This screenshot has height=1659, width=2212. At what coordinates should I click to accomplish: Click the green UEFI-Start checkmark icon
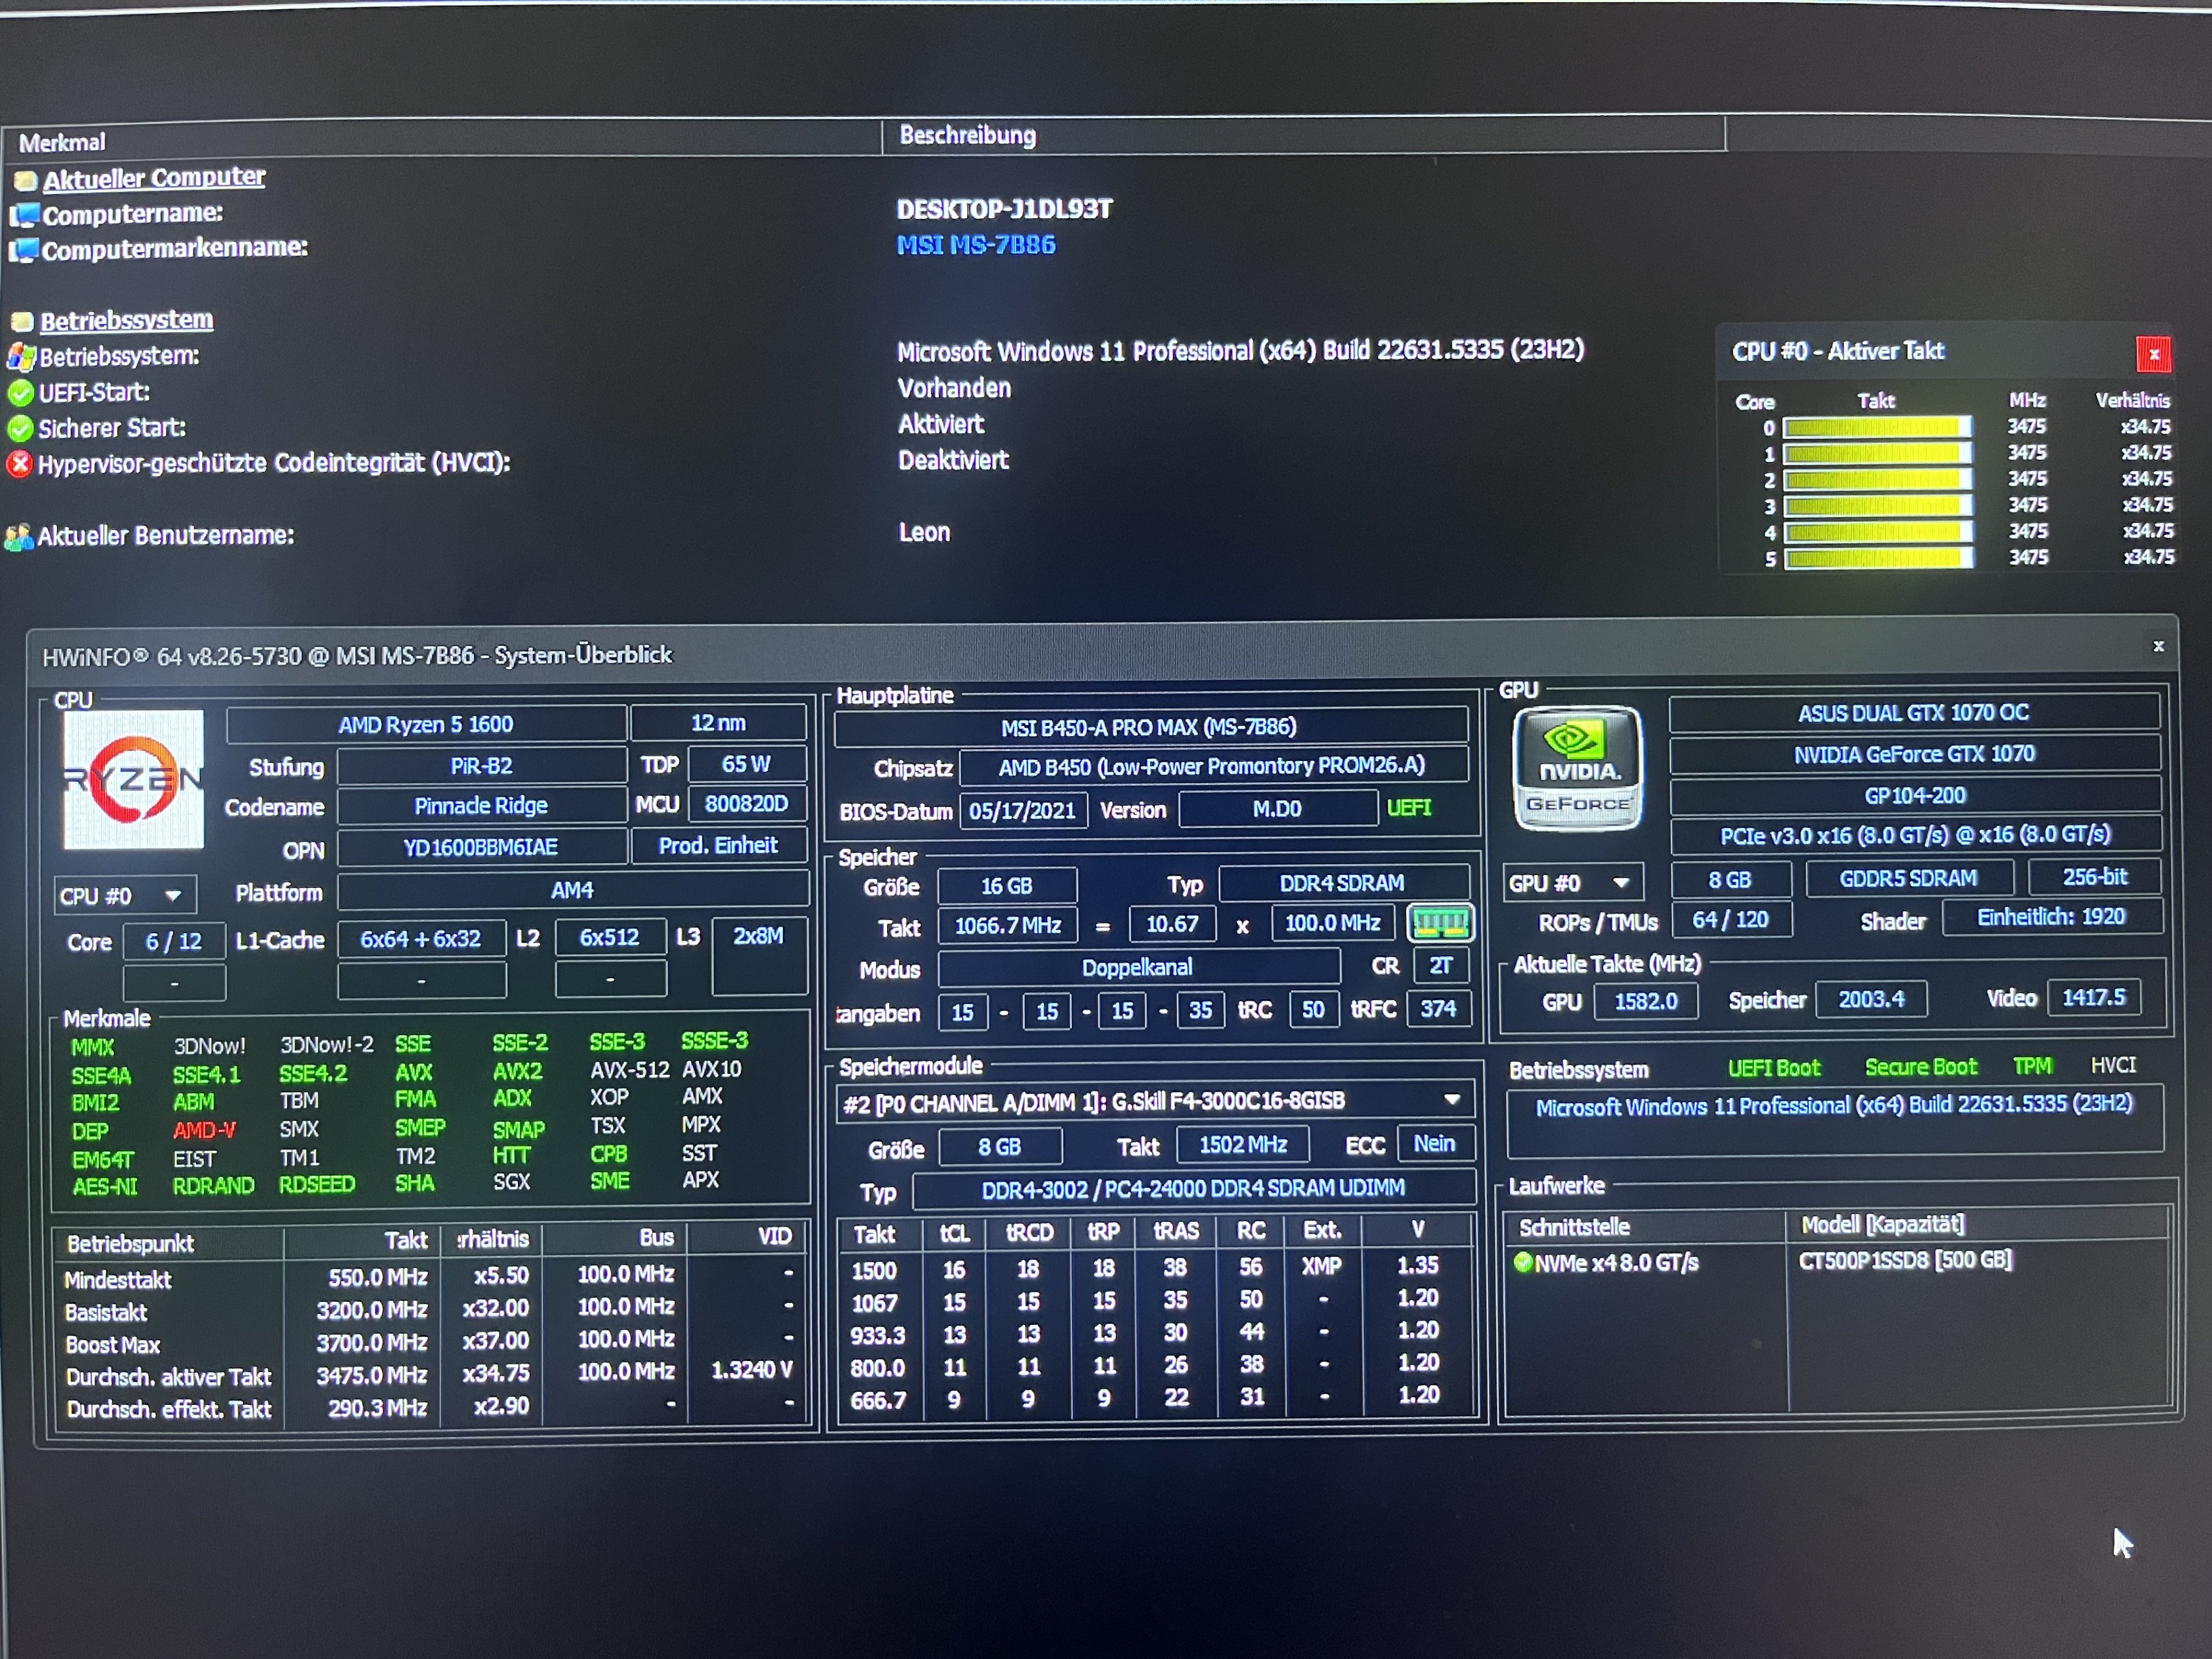[x=20, y=393]
